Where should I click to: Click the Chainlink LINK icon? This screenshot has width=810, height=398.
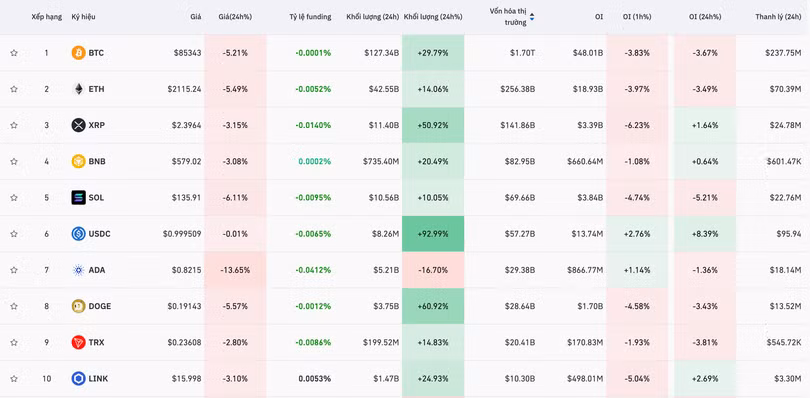(79, 378)
